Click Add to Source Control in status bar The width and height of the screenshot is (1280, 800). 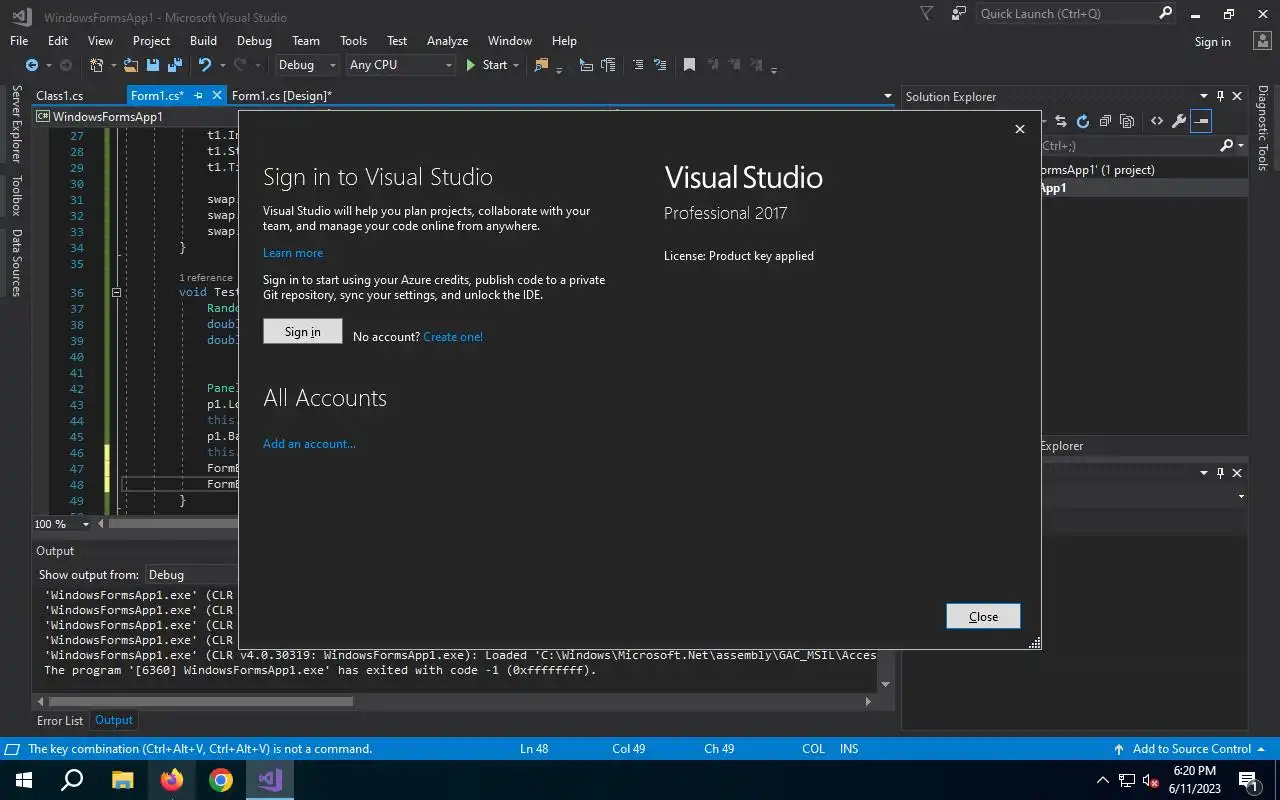(1191, 749)
